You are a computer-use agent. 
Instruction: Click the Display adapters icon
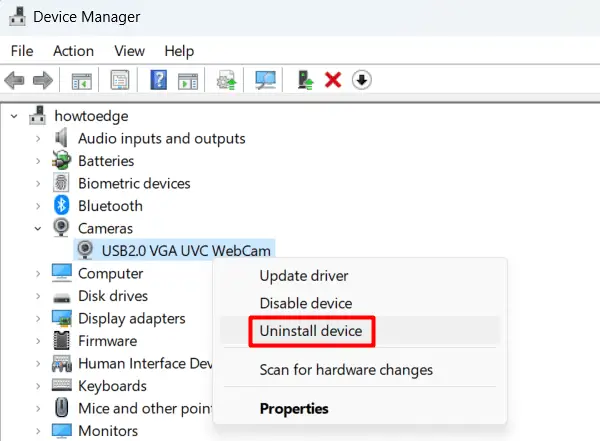click(62, 318)
